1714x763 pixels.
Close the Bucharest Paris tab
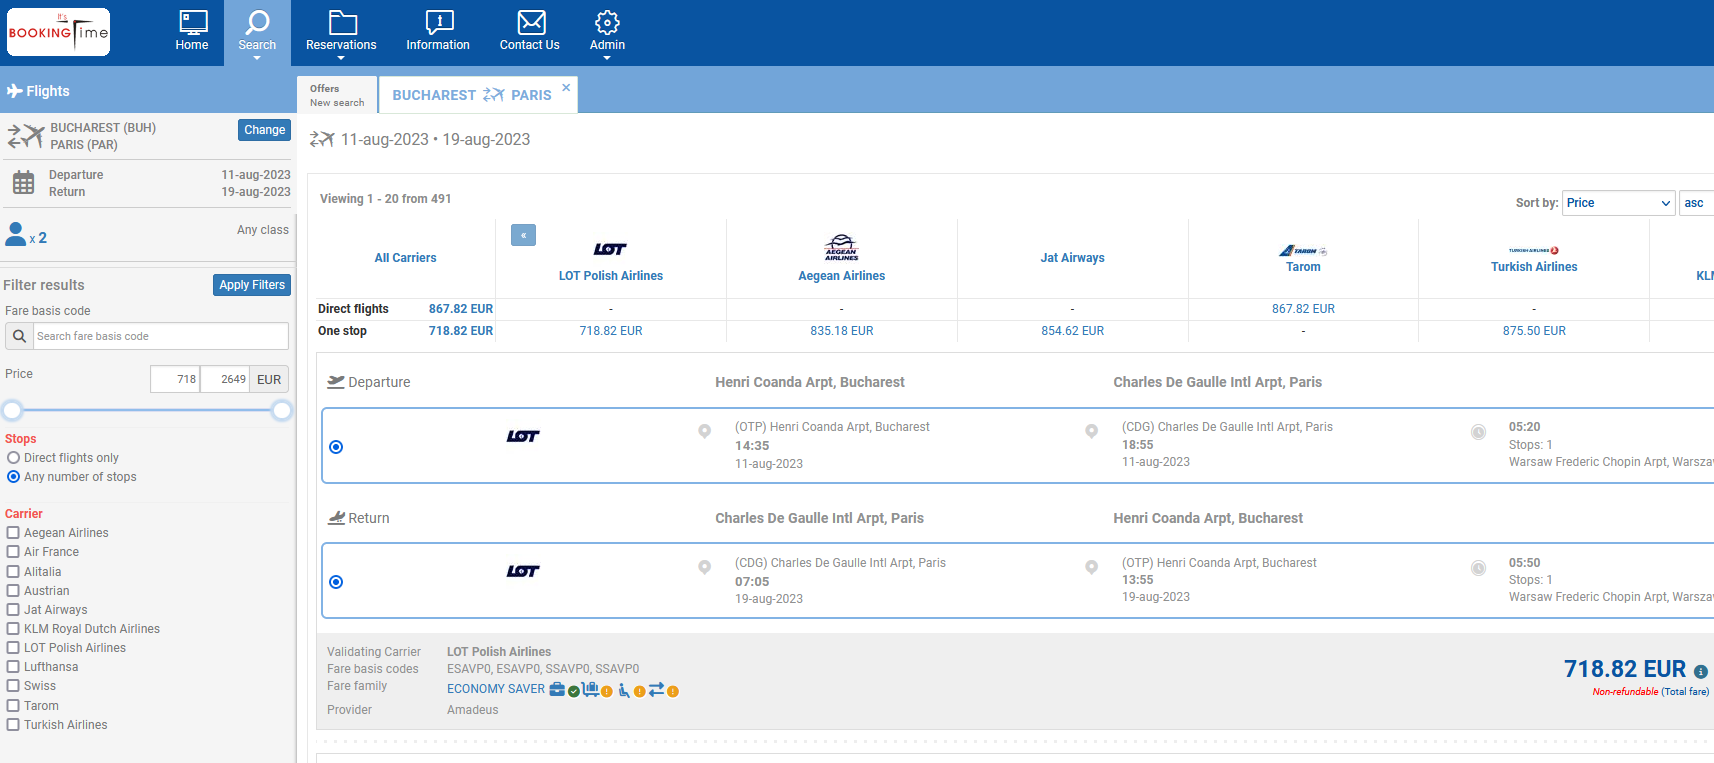566,88
